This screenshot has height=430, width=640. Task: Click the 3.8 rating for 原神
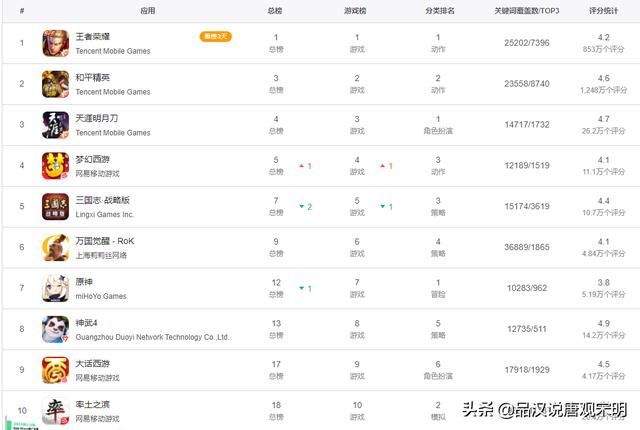pyautogui.click(x=604, y=282)
